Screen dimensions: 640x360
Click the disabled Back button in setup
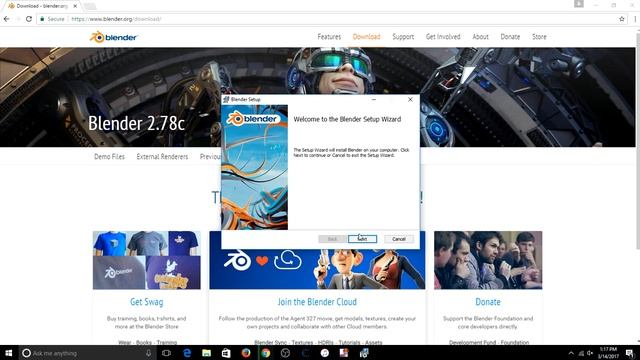[332, 239]
